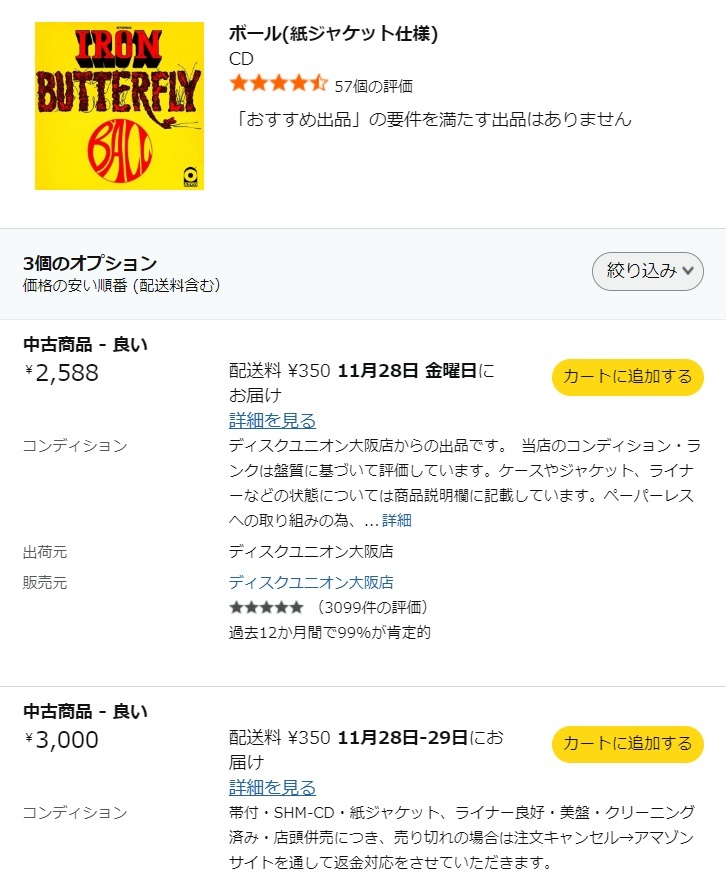Click the orange product star rating icons
726x877 pixels.
pyautogui.click(x=278, y=84)
